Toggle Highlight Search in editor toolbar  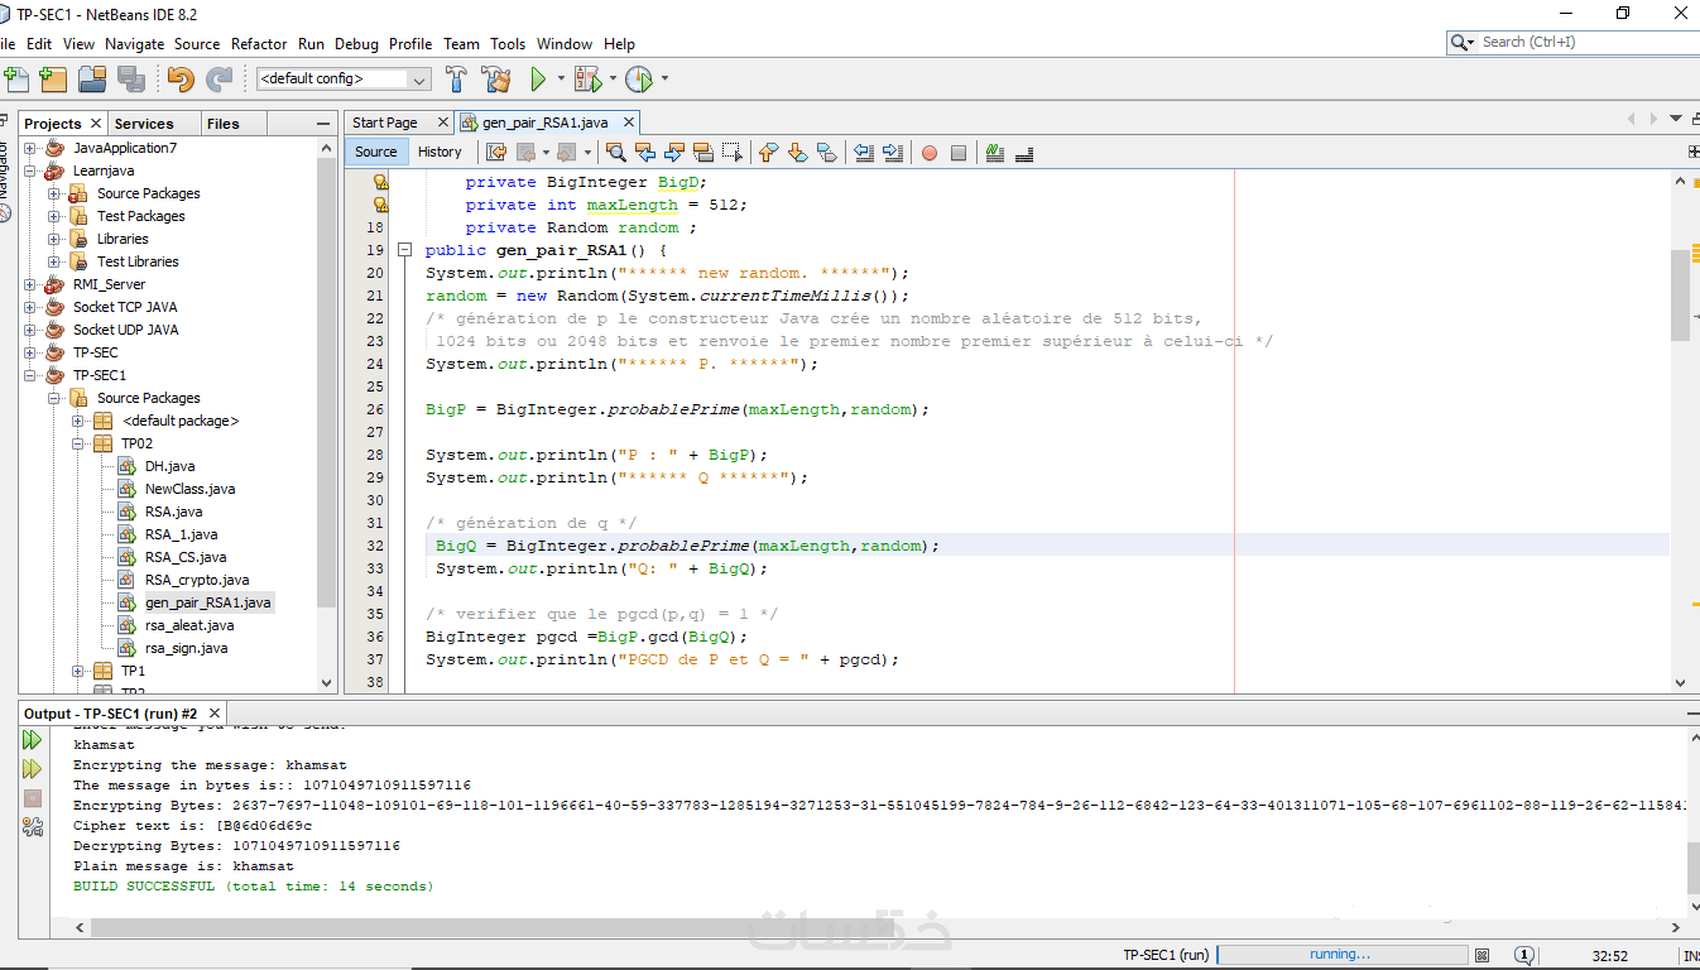tap(703, 152)
